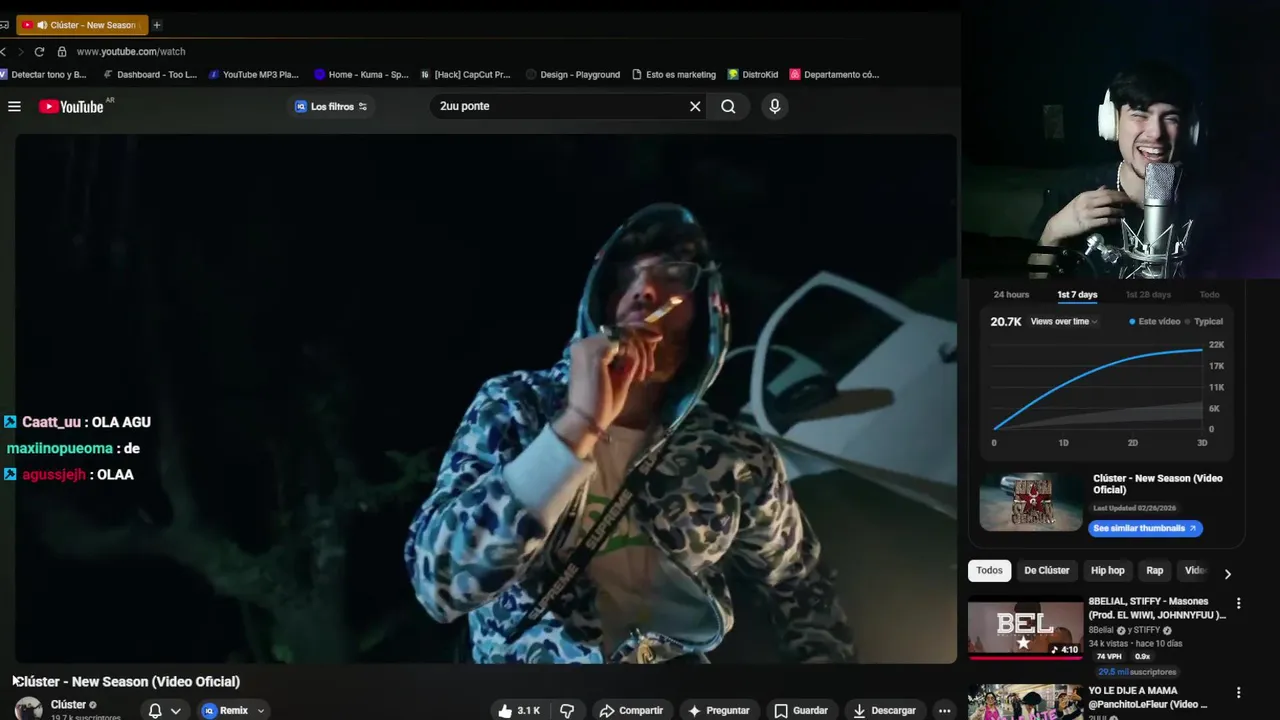Open Home - Kuma - Sp... bookmark
The image size is (1280, 720).
(361, 74)
